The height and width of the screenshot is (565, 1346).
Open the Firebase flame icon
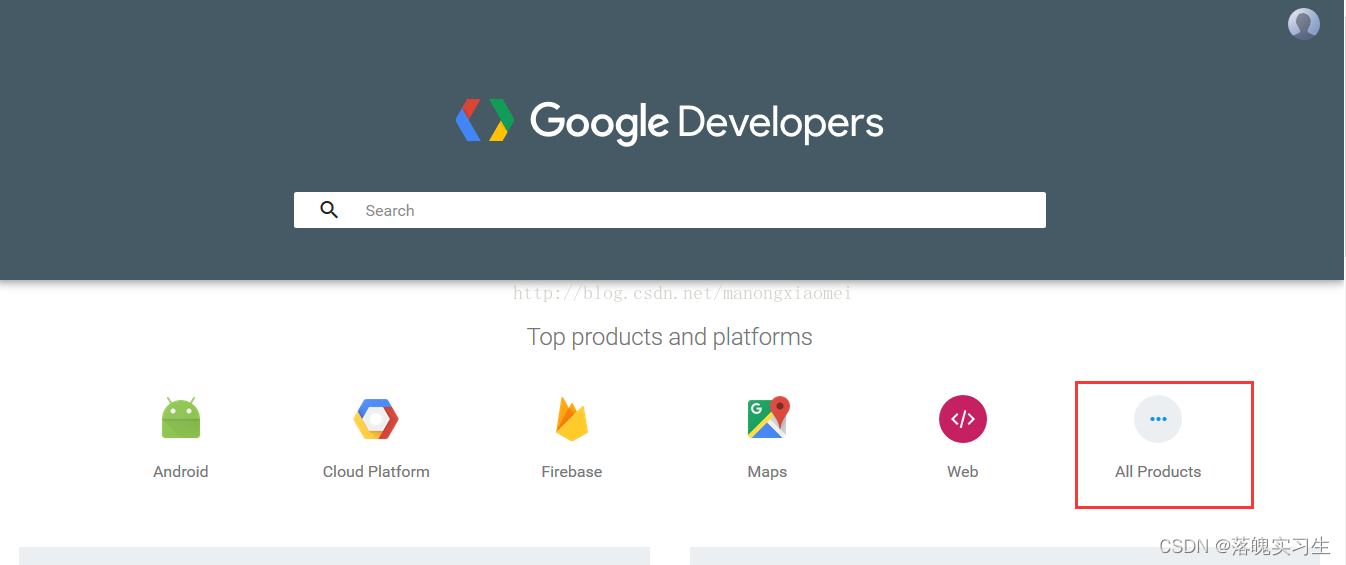572,419
